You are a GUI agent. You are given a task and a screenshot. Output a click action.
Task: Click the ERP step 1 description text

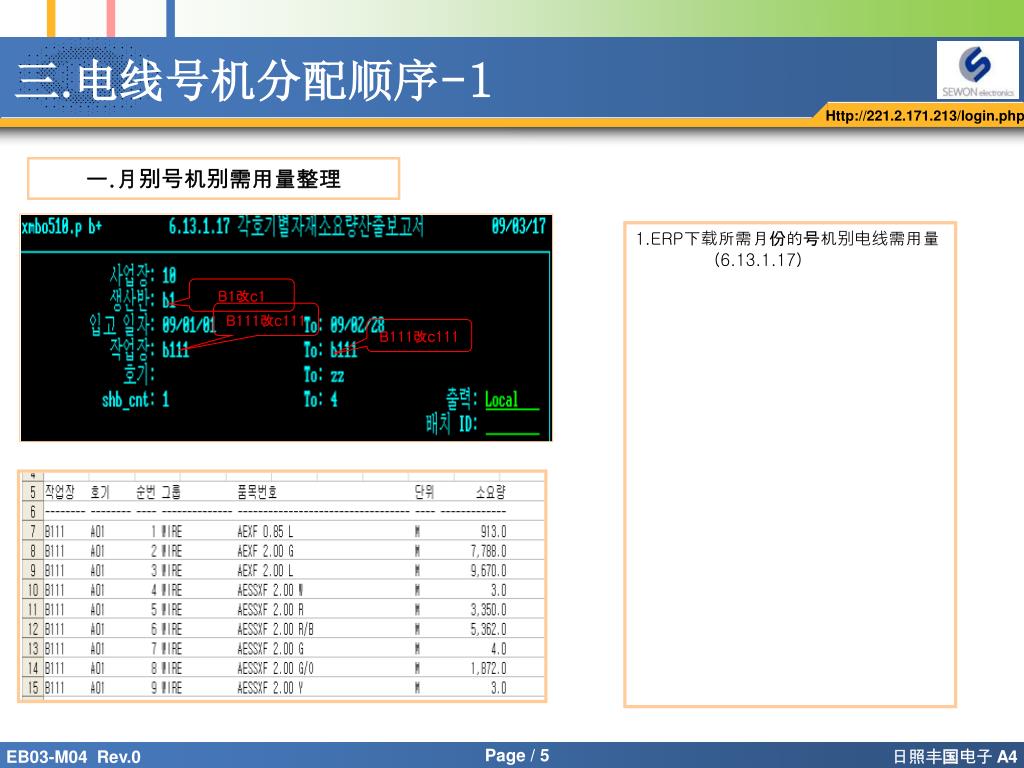click(787, 249)
